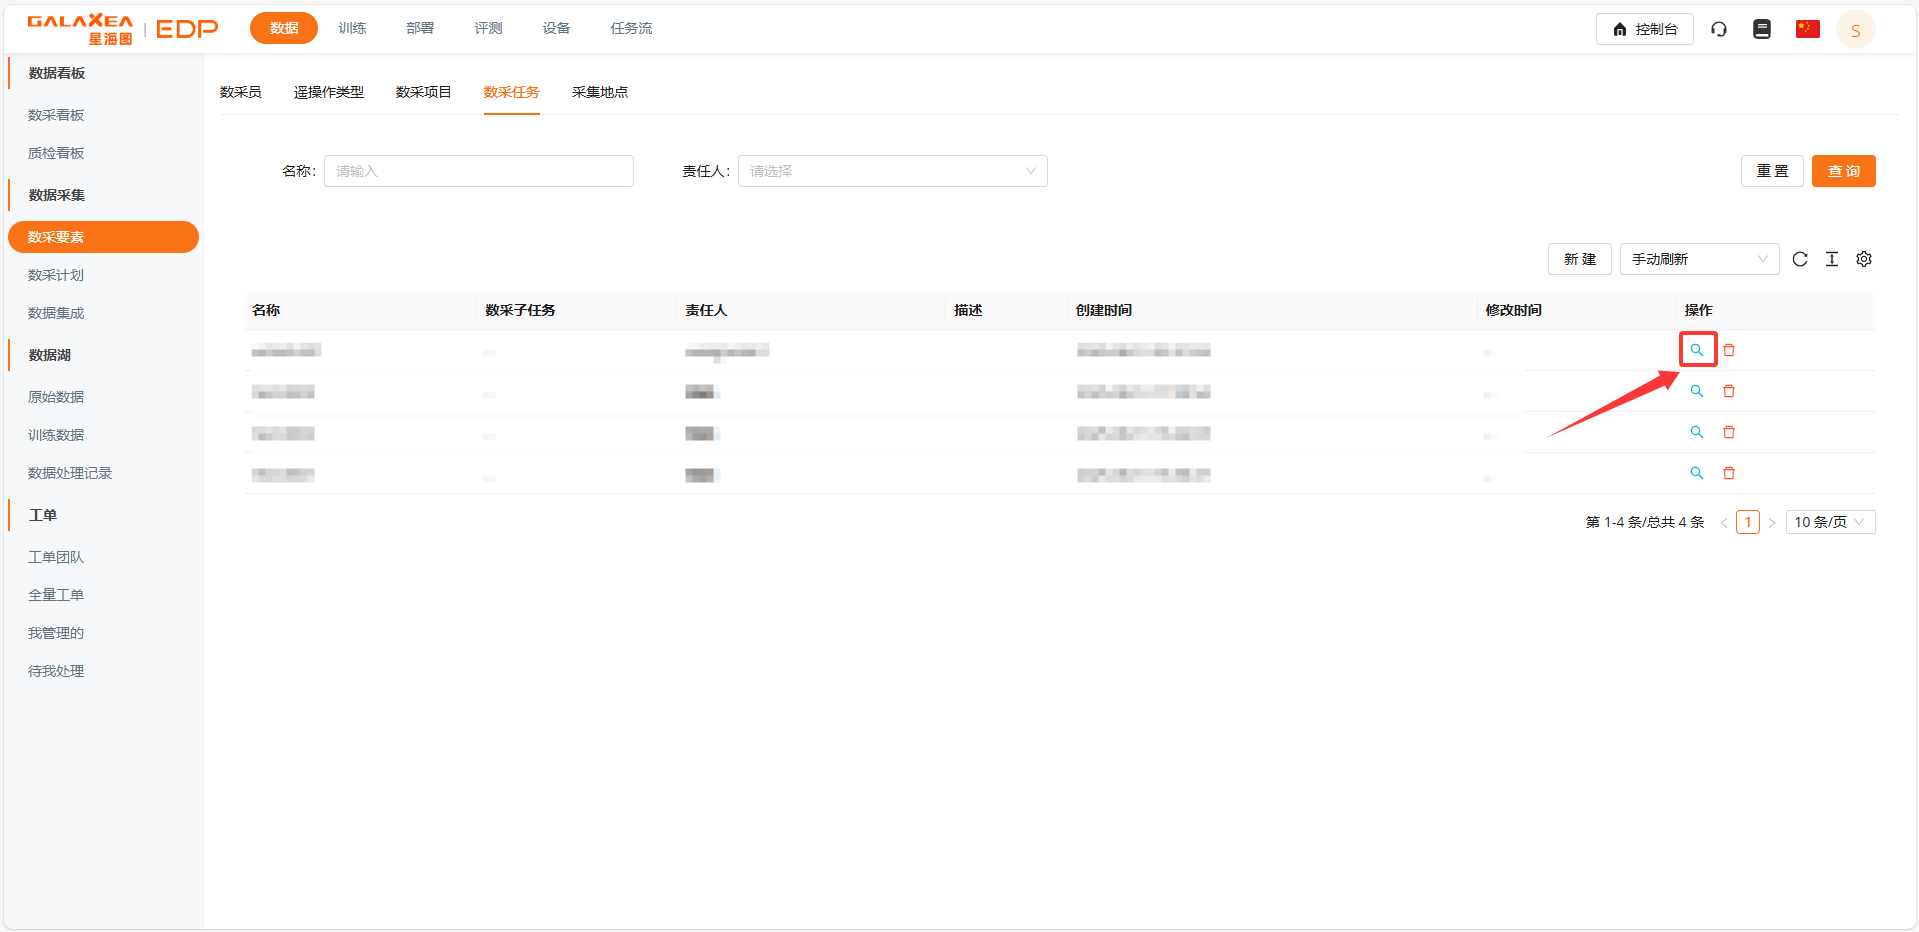Focus the 名称 text input field
Screen dimensions: 1919x932
[478, 171]
